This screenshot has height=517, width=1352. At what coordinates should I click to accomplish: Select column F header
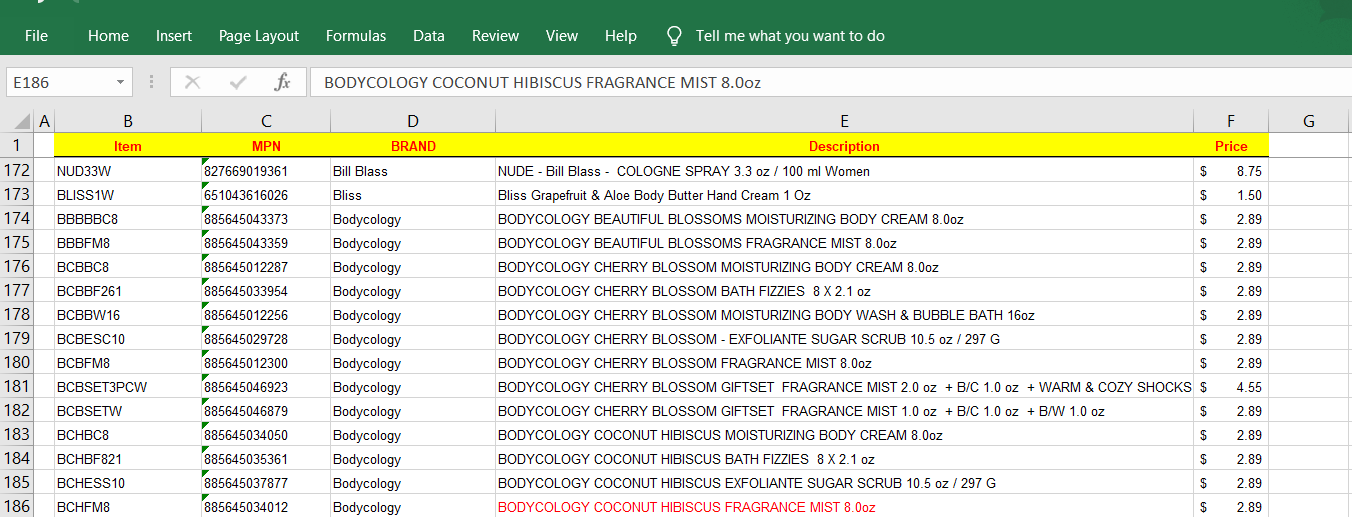(1231, 121)
